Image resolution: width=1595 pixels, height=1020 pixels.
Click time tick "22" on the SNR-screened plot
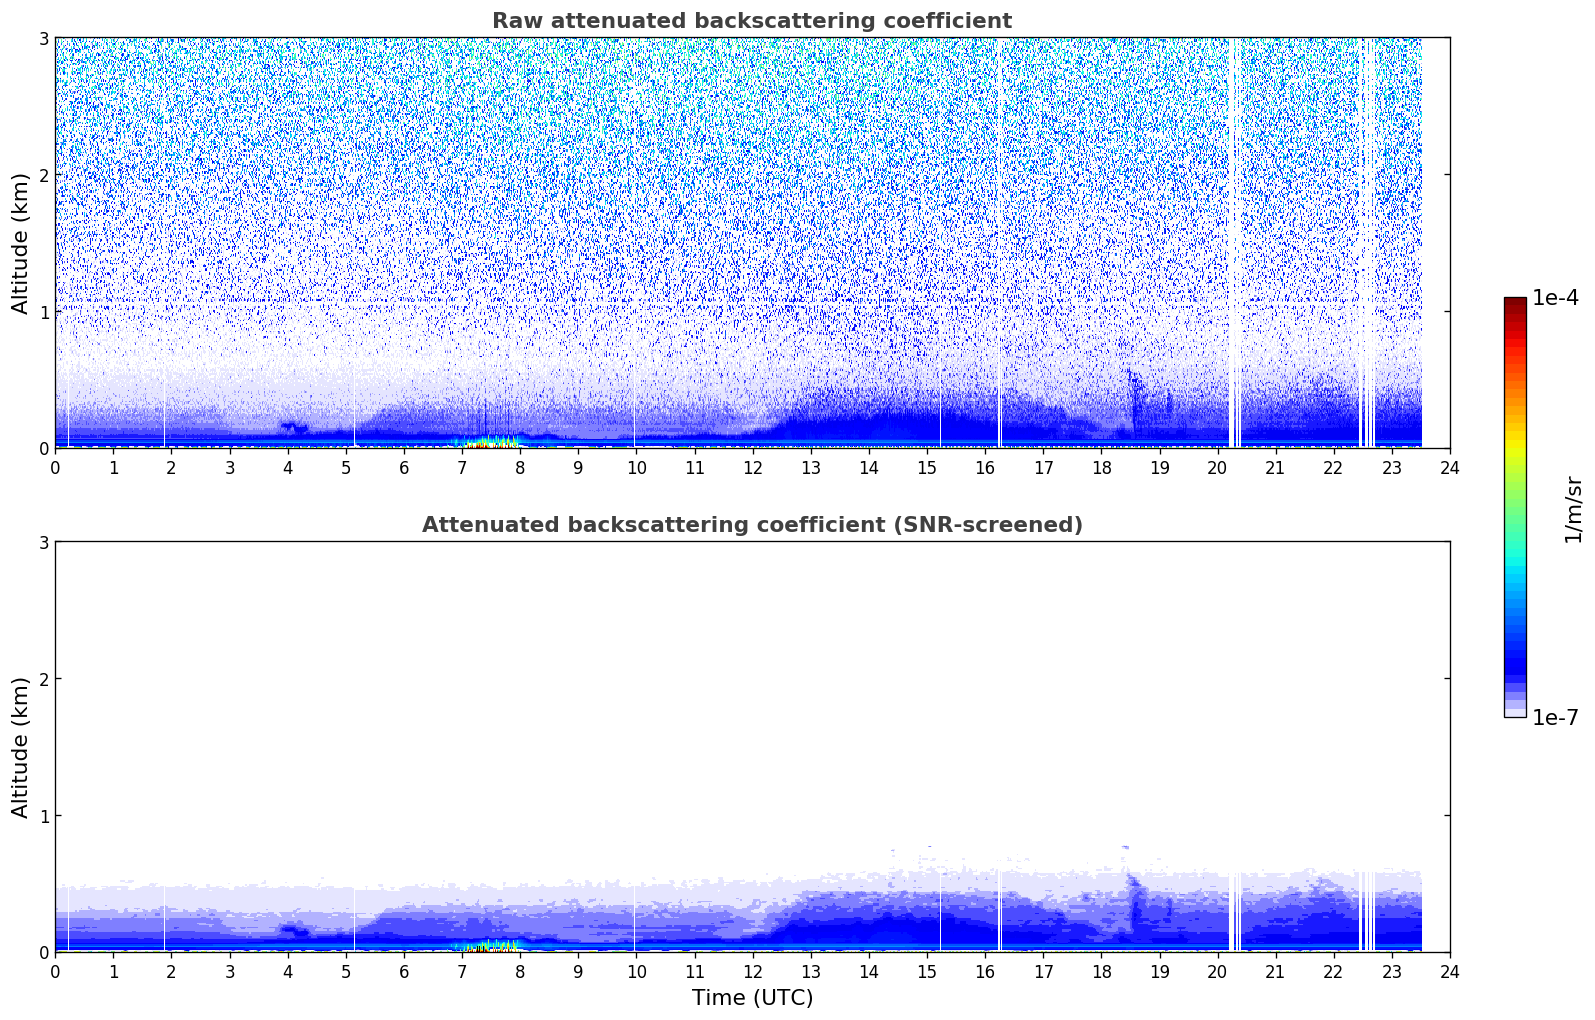pos(1334,971)
